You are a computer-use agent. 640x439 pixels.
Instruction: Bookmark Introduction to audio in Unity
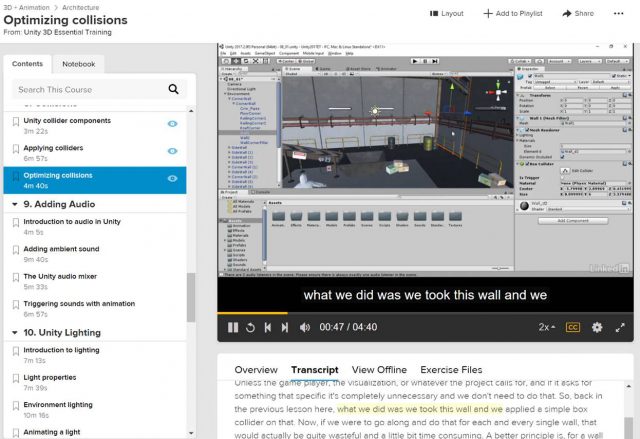[x=16, y=222]
